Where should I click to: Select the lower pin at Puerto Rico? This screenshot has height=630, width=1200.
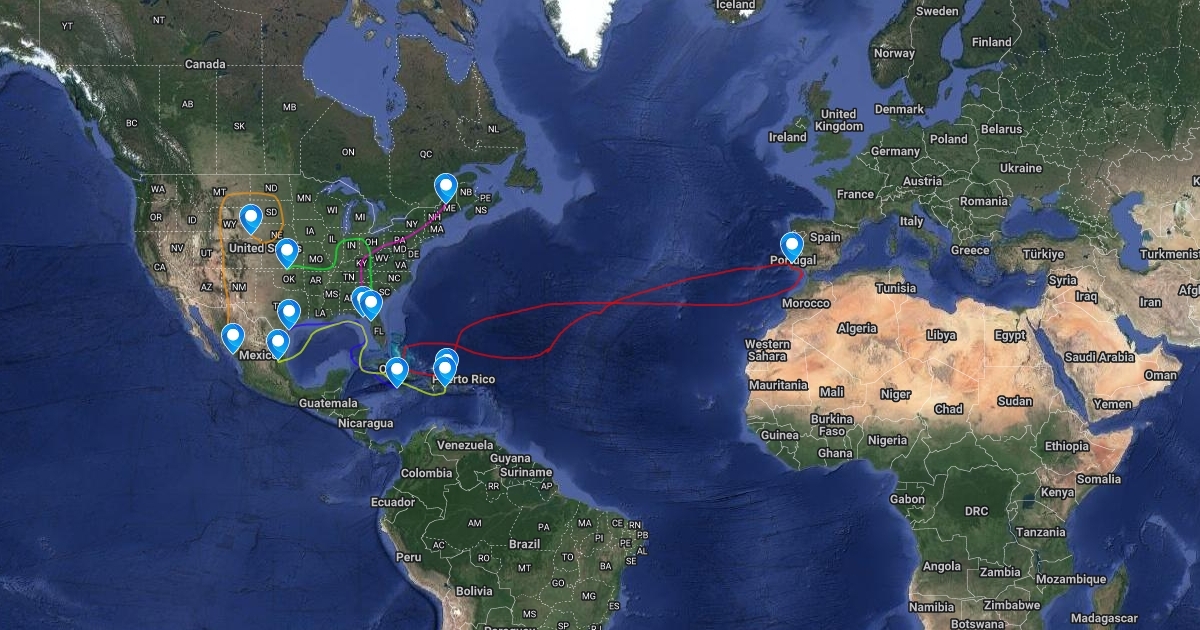[445, 372]
